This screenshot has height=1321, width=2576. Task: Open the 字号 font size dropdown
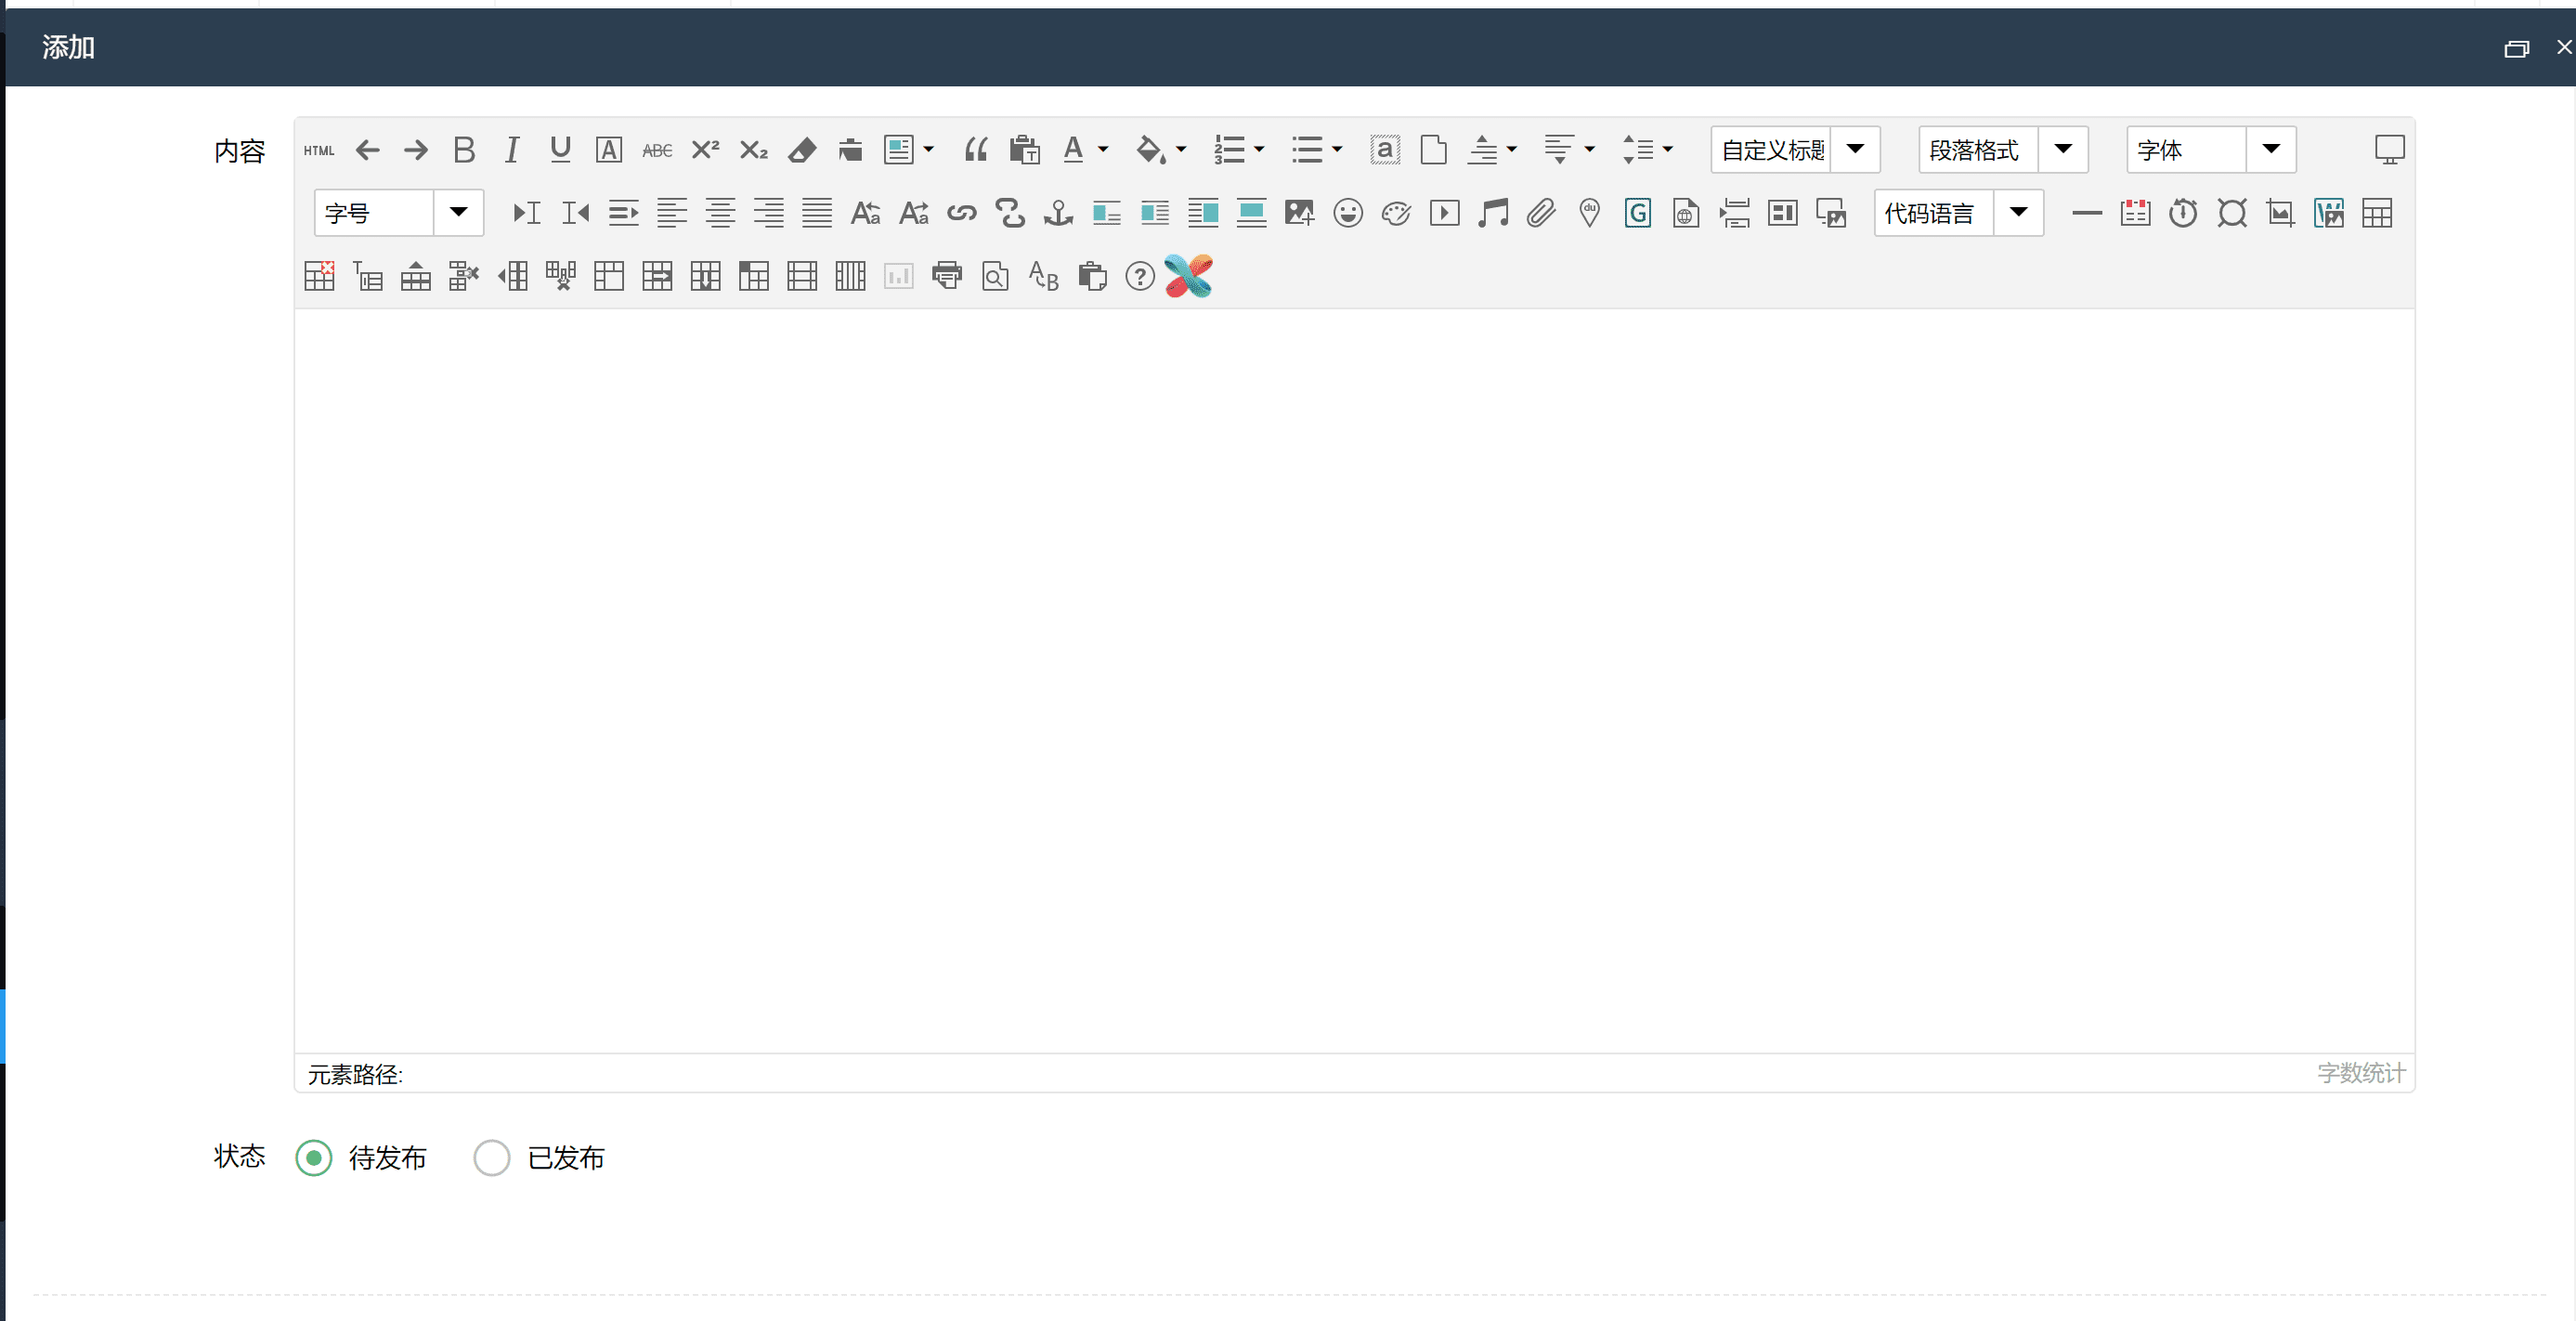(x=458, y=212)
